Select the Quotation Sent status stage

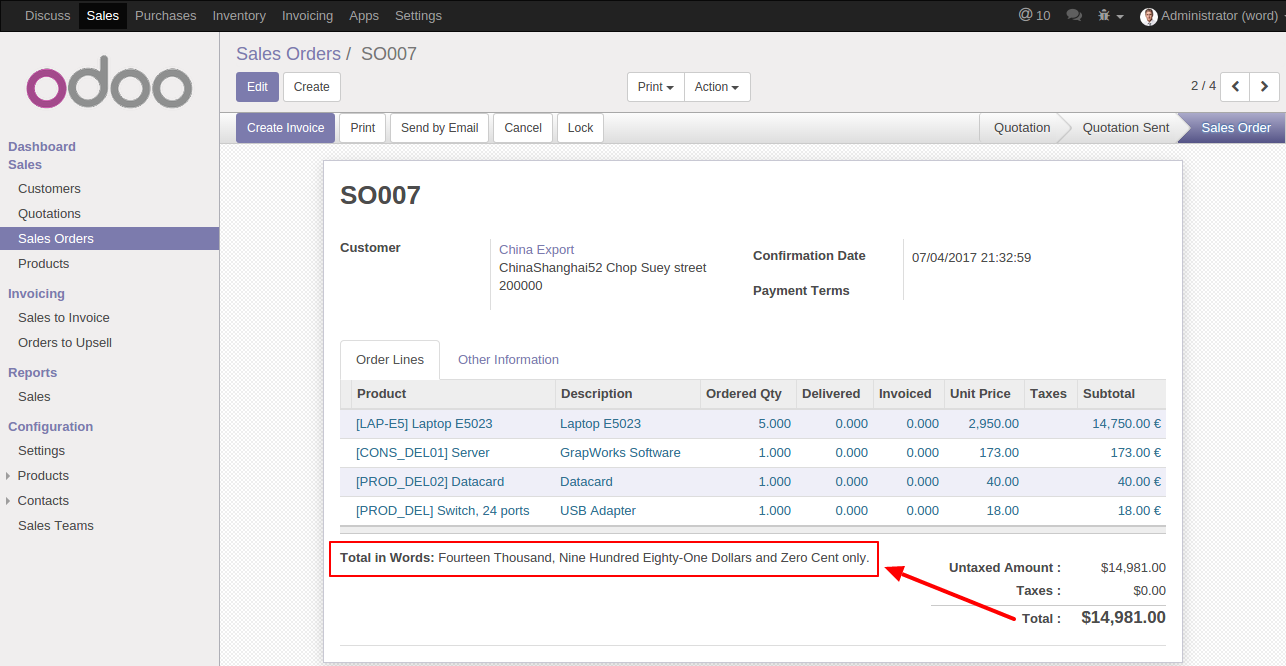click(1126, 128)
